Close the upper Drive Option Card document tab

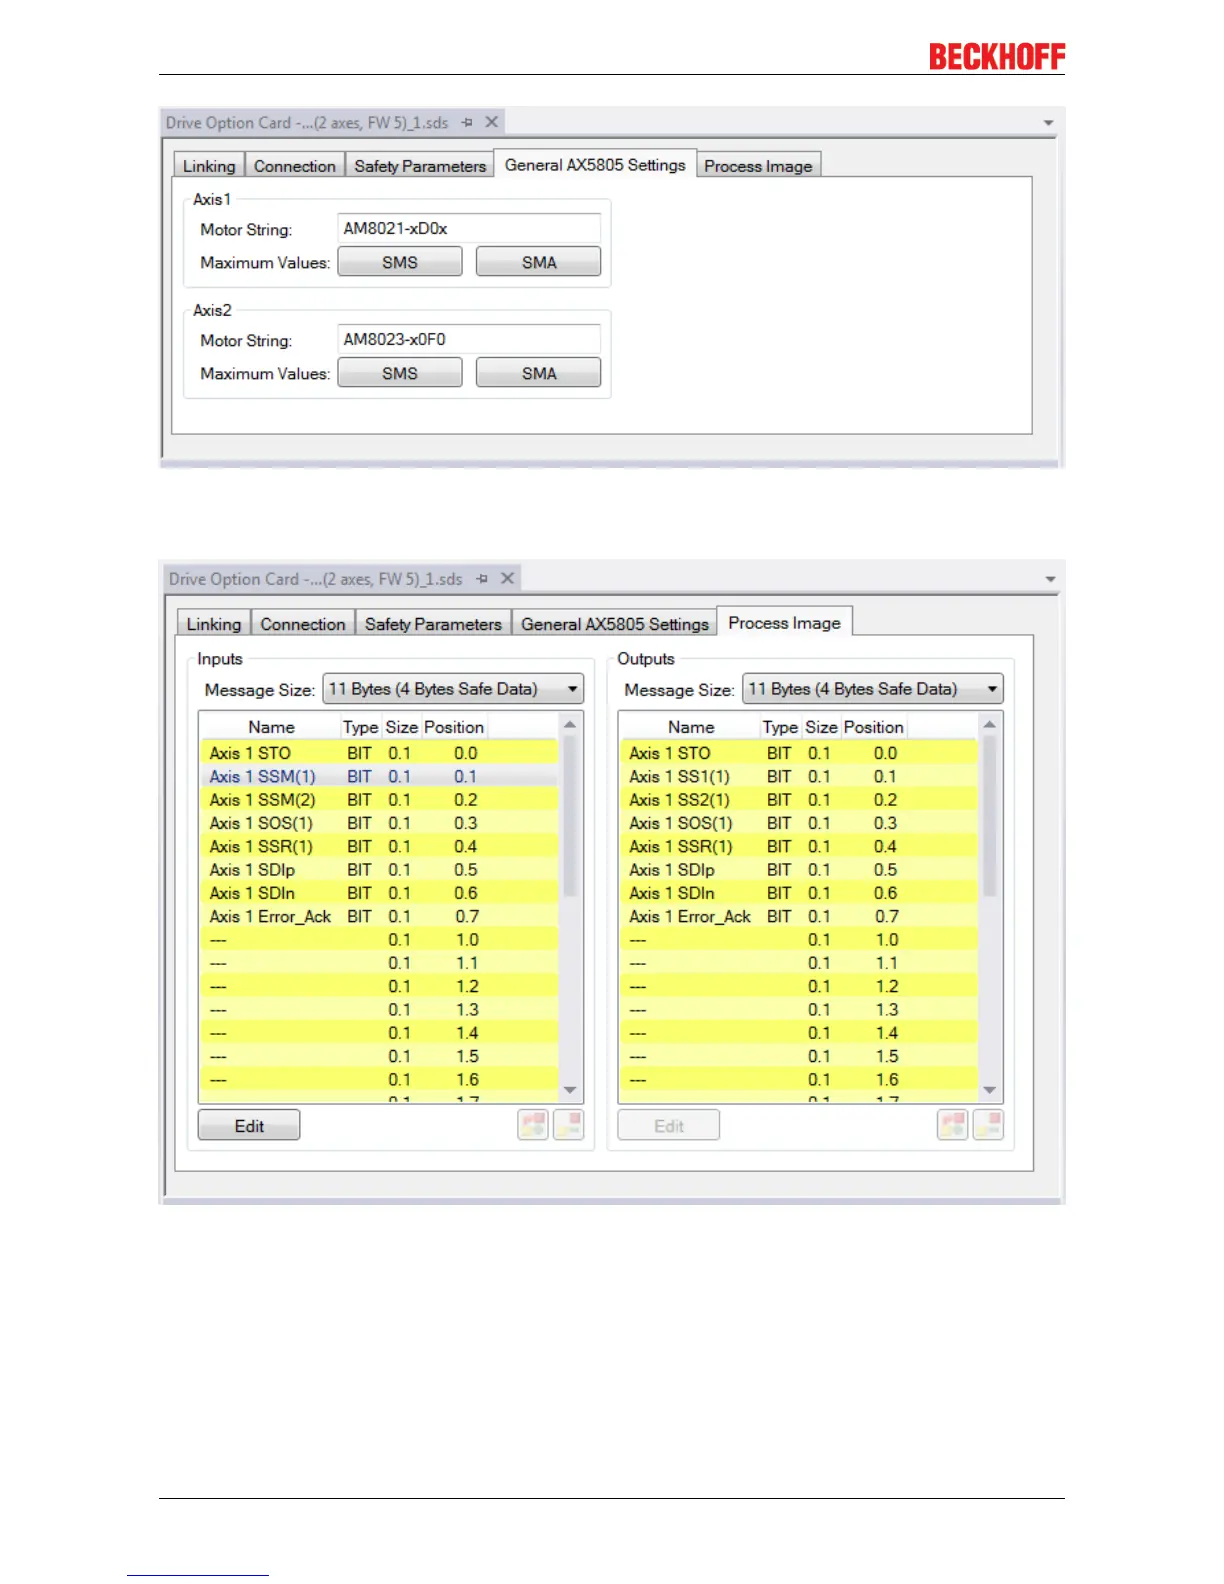491,122
